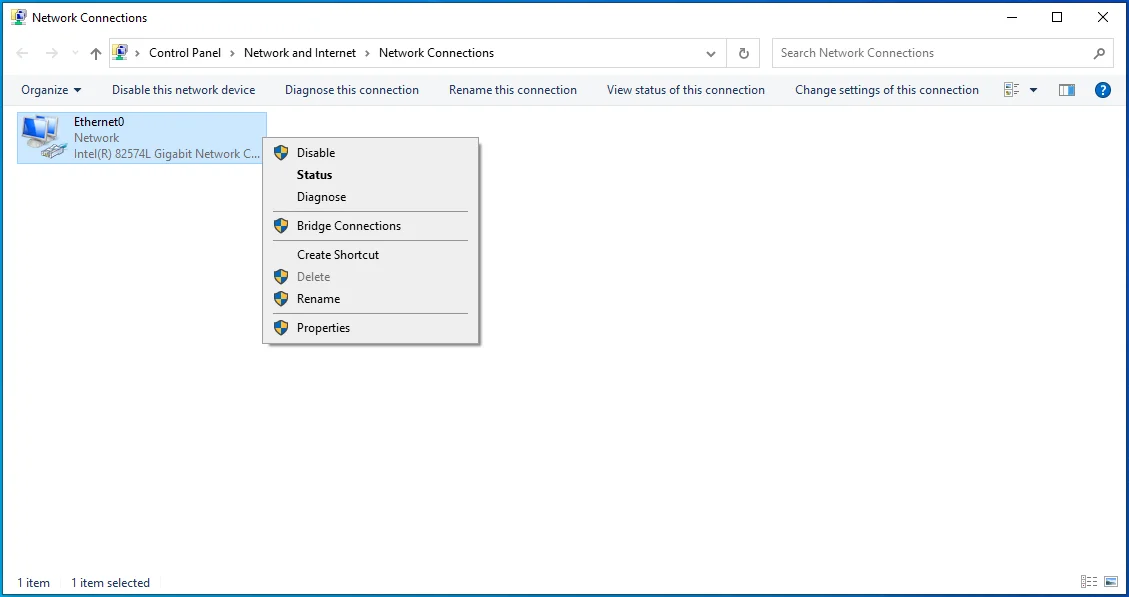Refresh the Network Connections view
Viewport: 1129px width, 597px height.
[744, 53]
